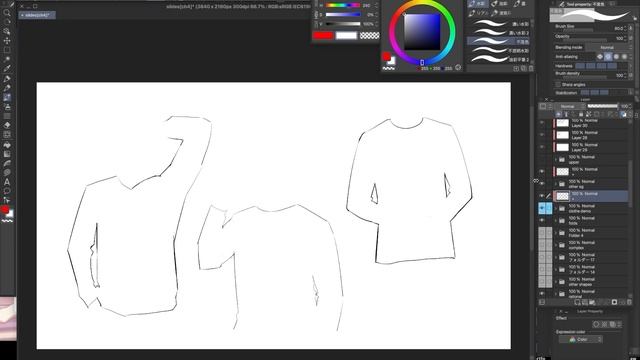
Task: Expand the 'complex' layer folder
Action: (x=556, y=245)
